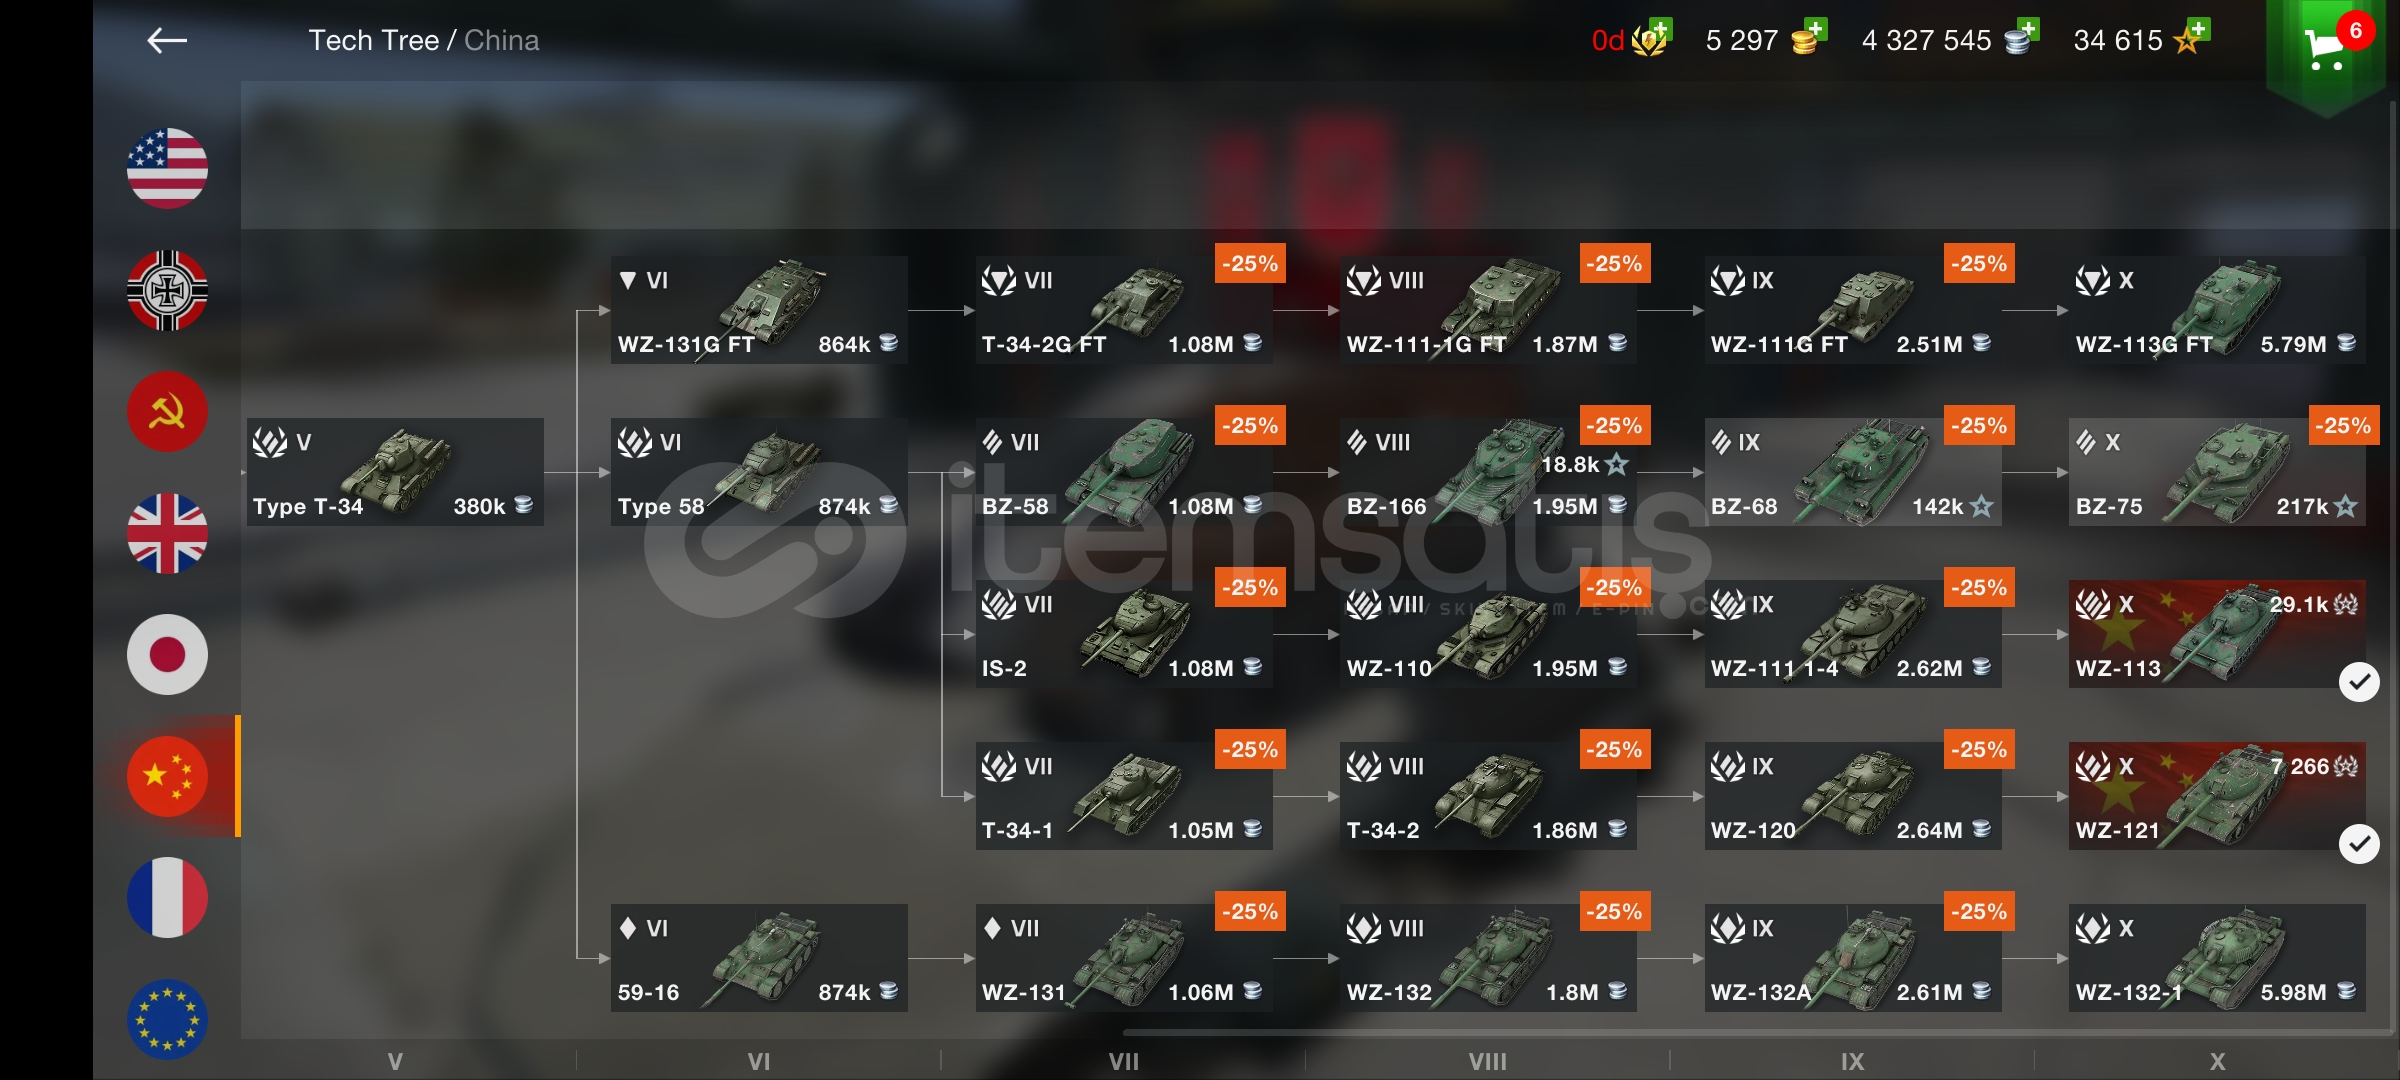Viewport: 2400px width, 1080px height.
Task: Select the UK nation flag
Action: [167, 533]
